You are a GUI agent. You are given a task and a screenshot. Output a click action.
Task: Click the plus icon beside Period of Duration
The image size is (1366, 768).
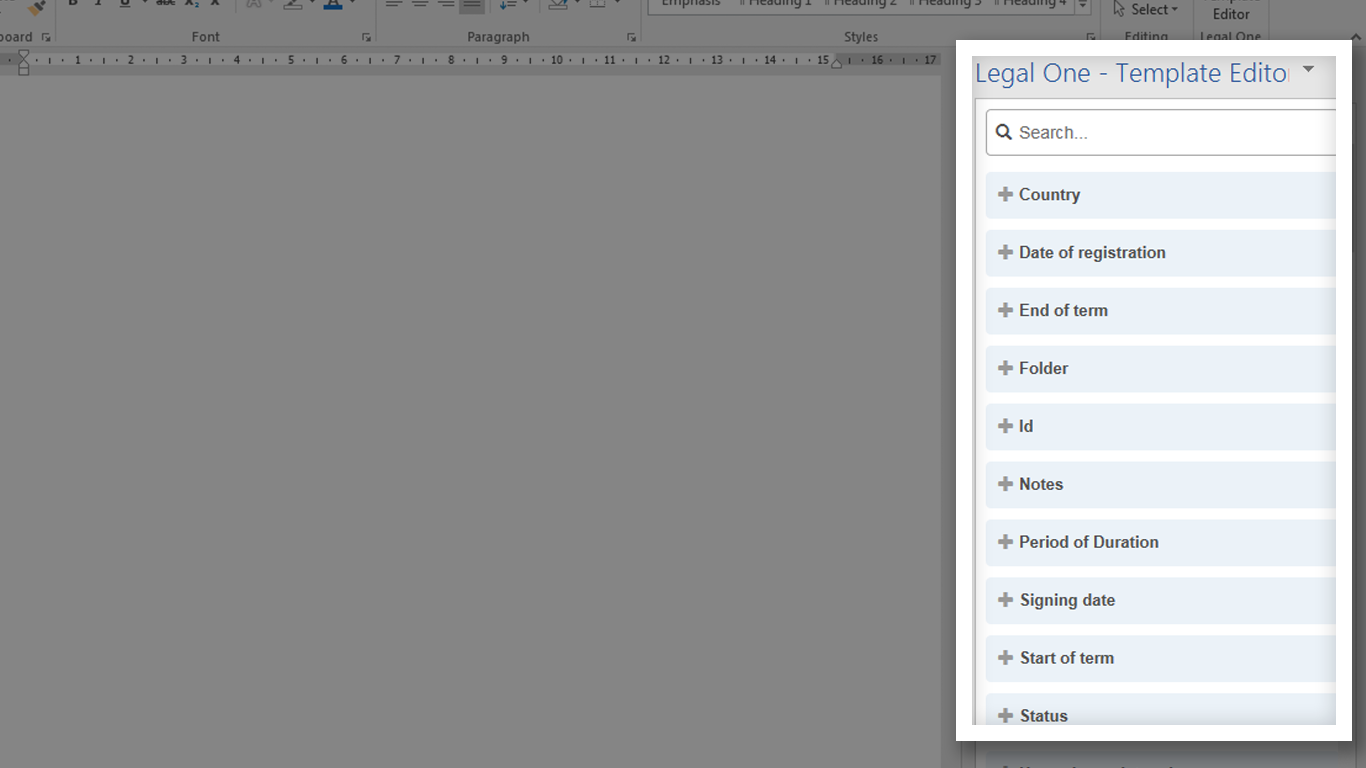coord(1006,542)
